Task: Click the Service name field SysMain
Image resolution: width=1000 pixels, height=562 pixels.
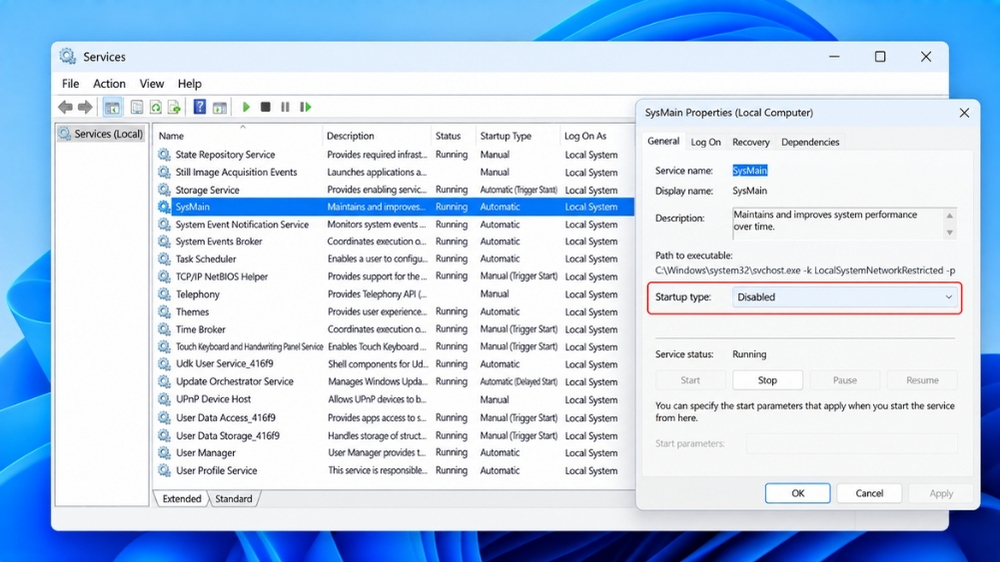Action: click(750, 170)
